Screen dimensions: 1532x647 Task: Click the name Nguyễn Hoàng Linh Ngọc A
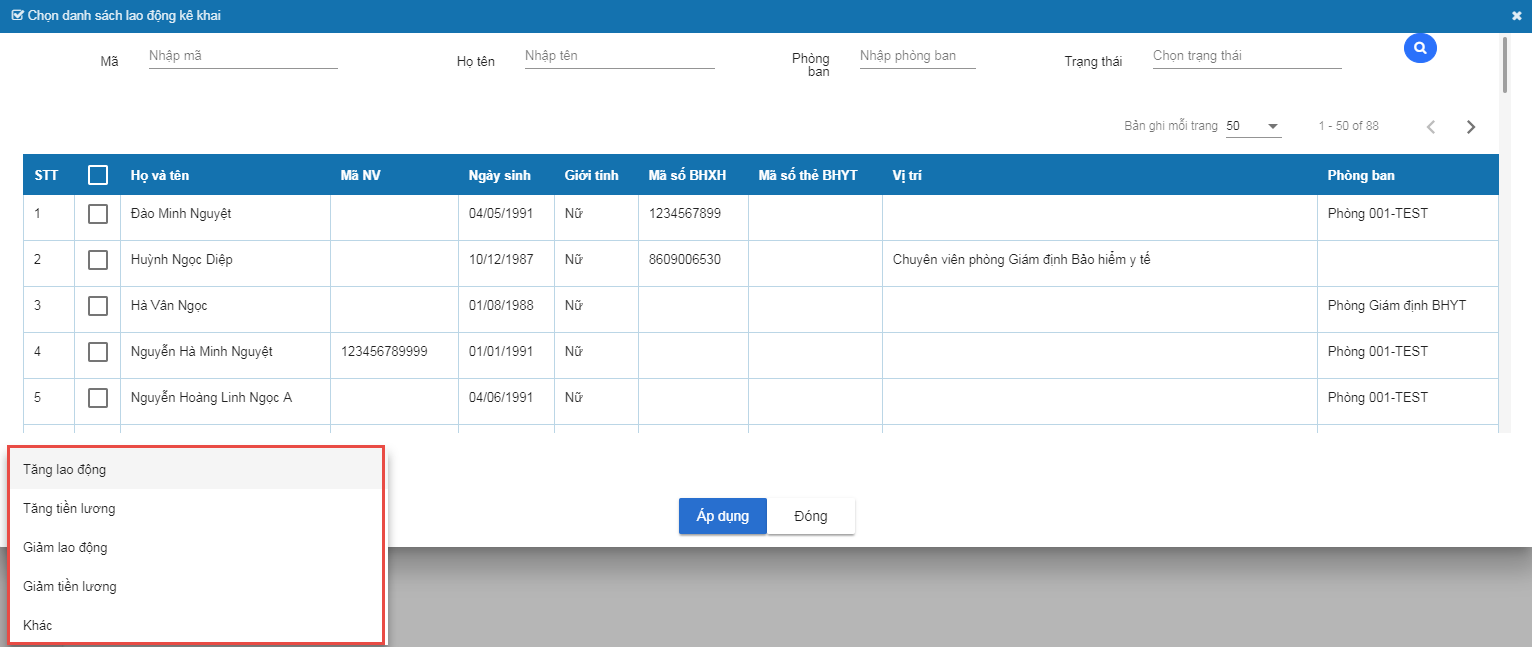[211, 398]
